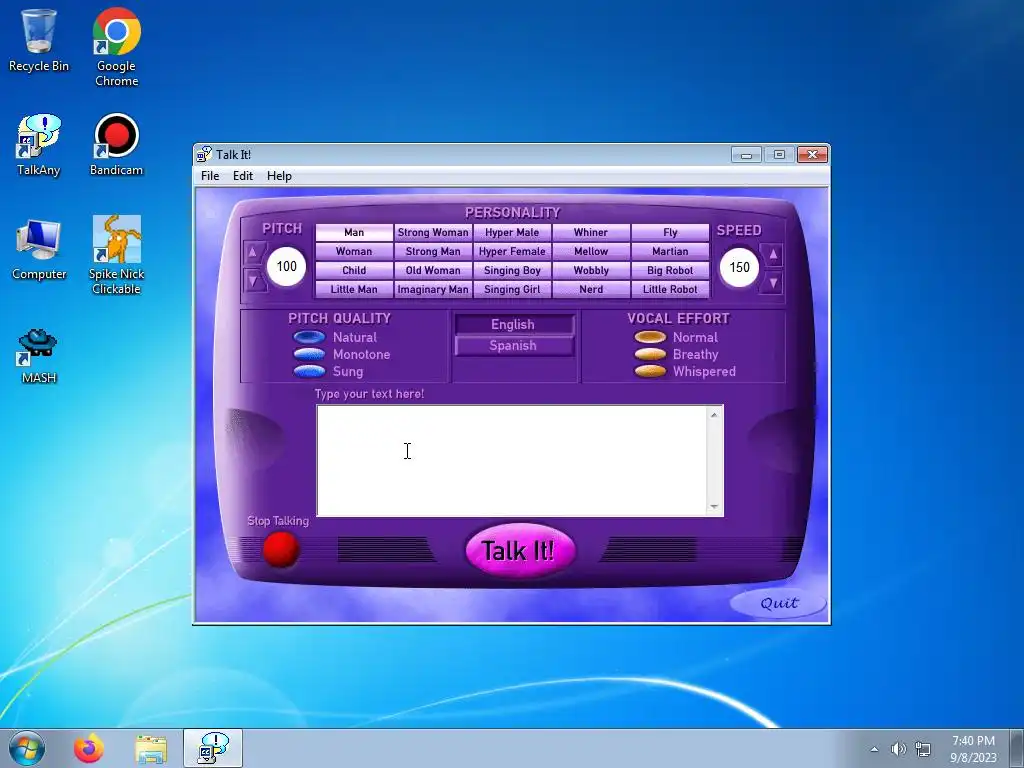Select the TalkAny desktop shortcut
Screen dimensions: 1024x768
click(x=39, y=145)
